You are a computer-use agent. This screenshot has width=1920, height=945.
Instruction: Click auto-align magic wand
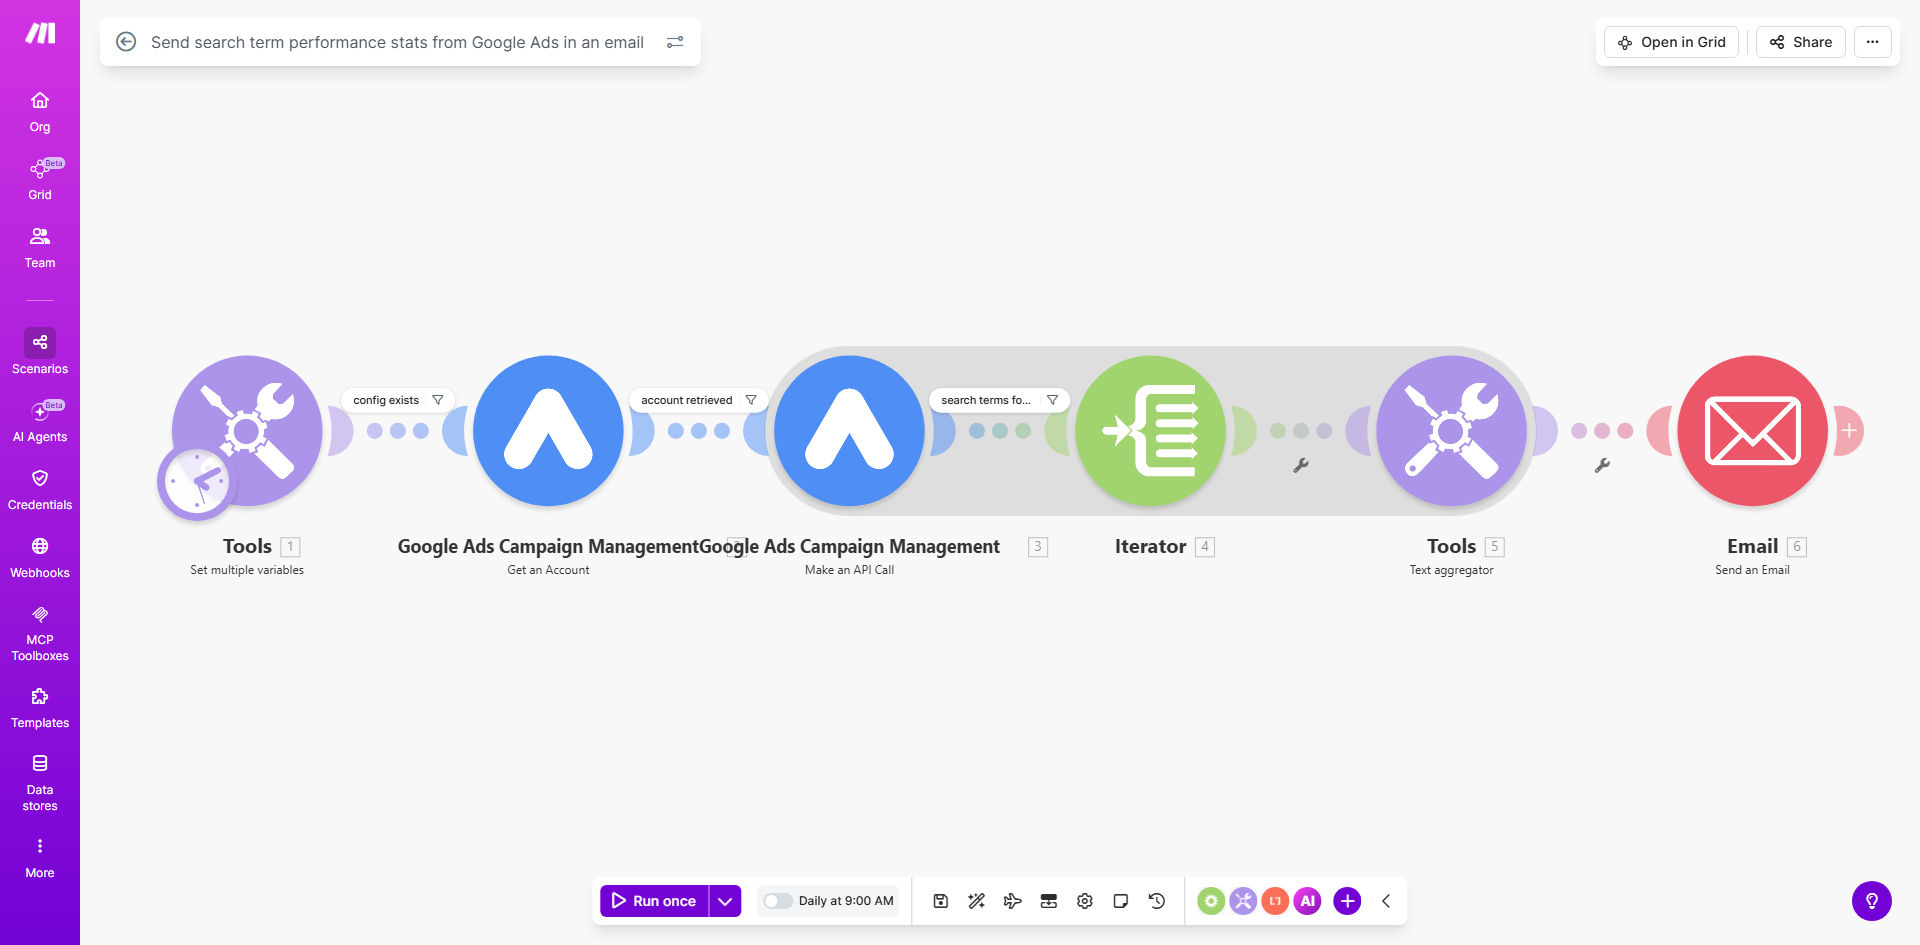point(977,901)
